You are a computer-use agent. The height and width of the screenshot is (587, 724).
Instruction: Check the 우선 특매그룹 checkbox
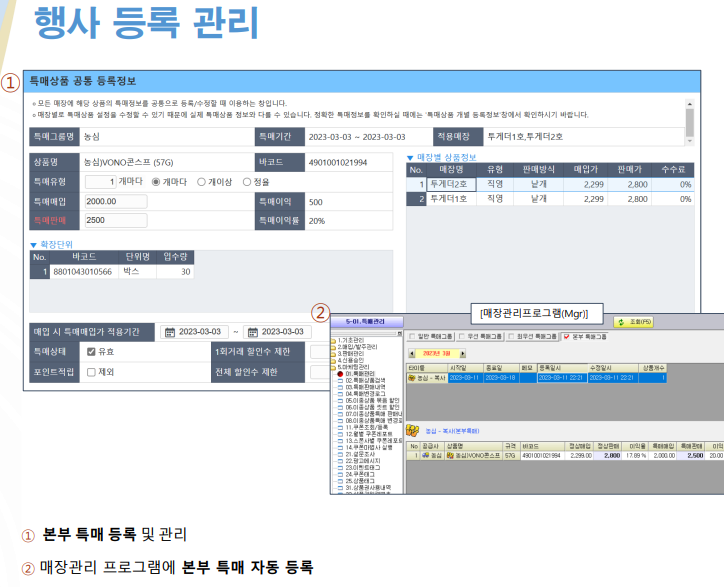(462, 337)
